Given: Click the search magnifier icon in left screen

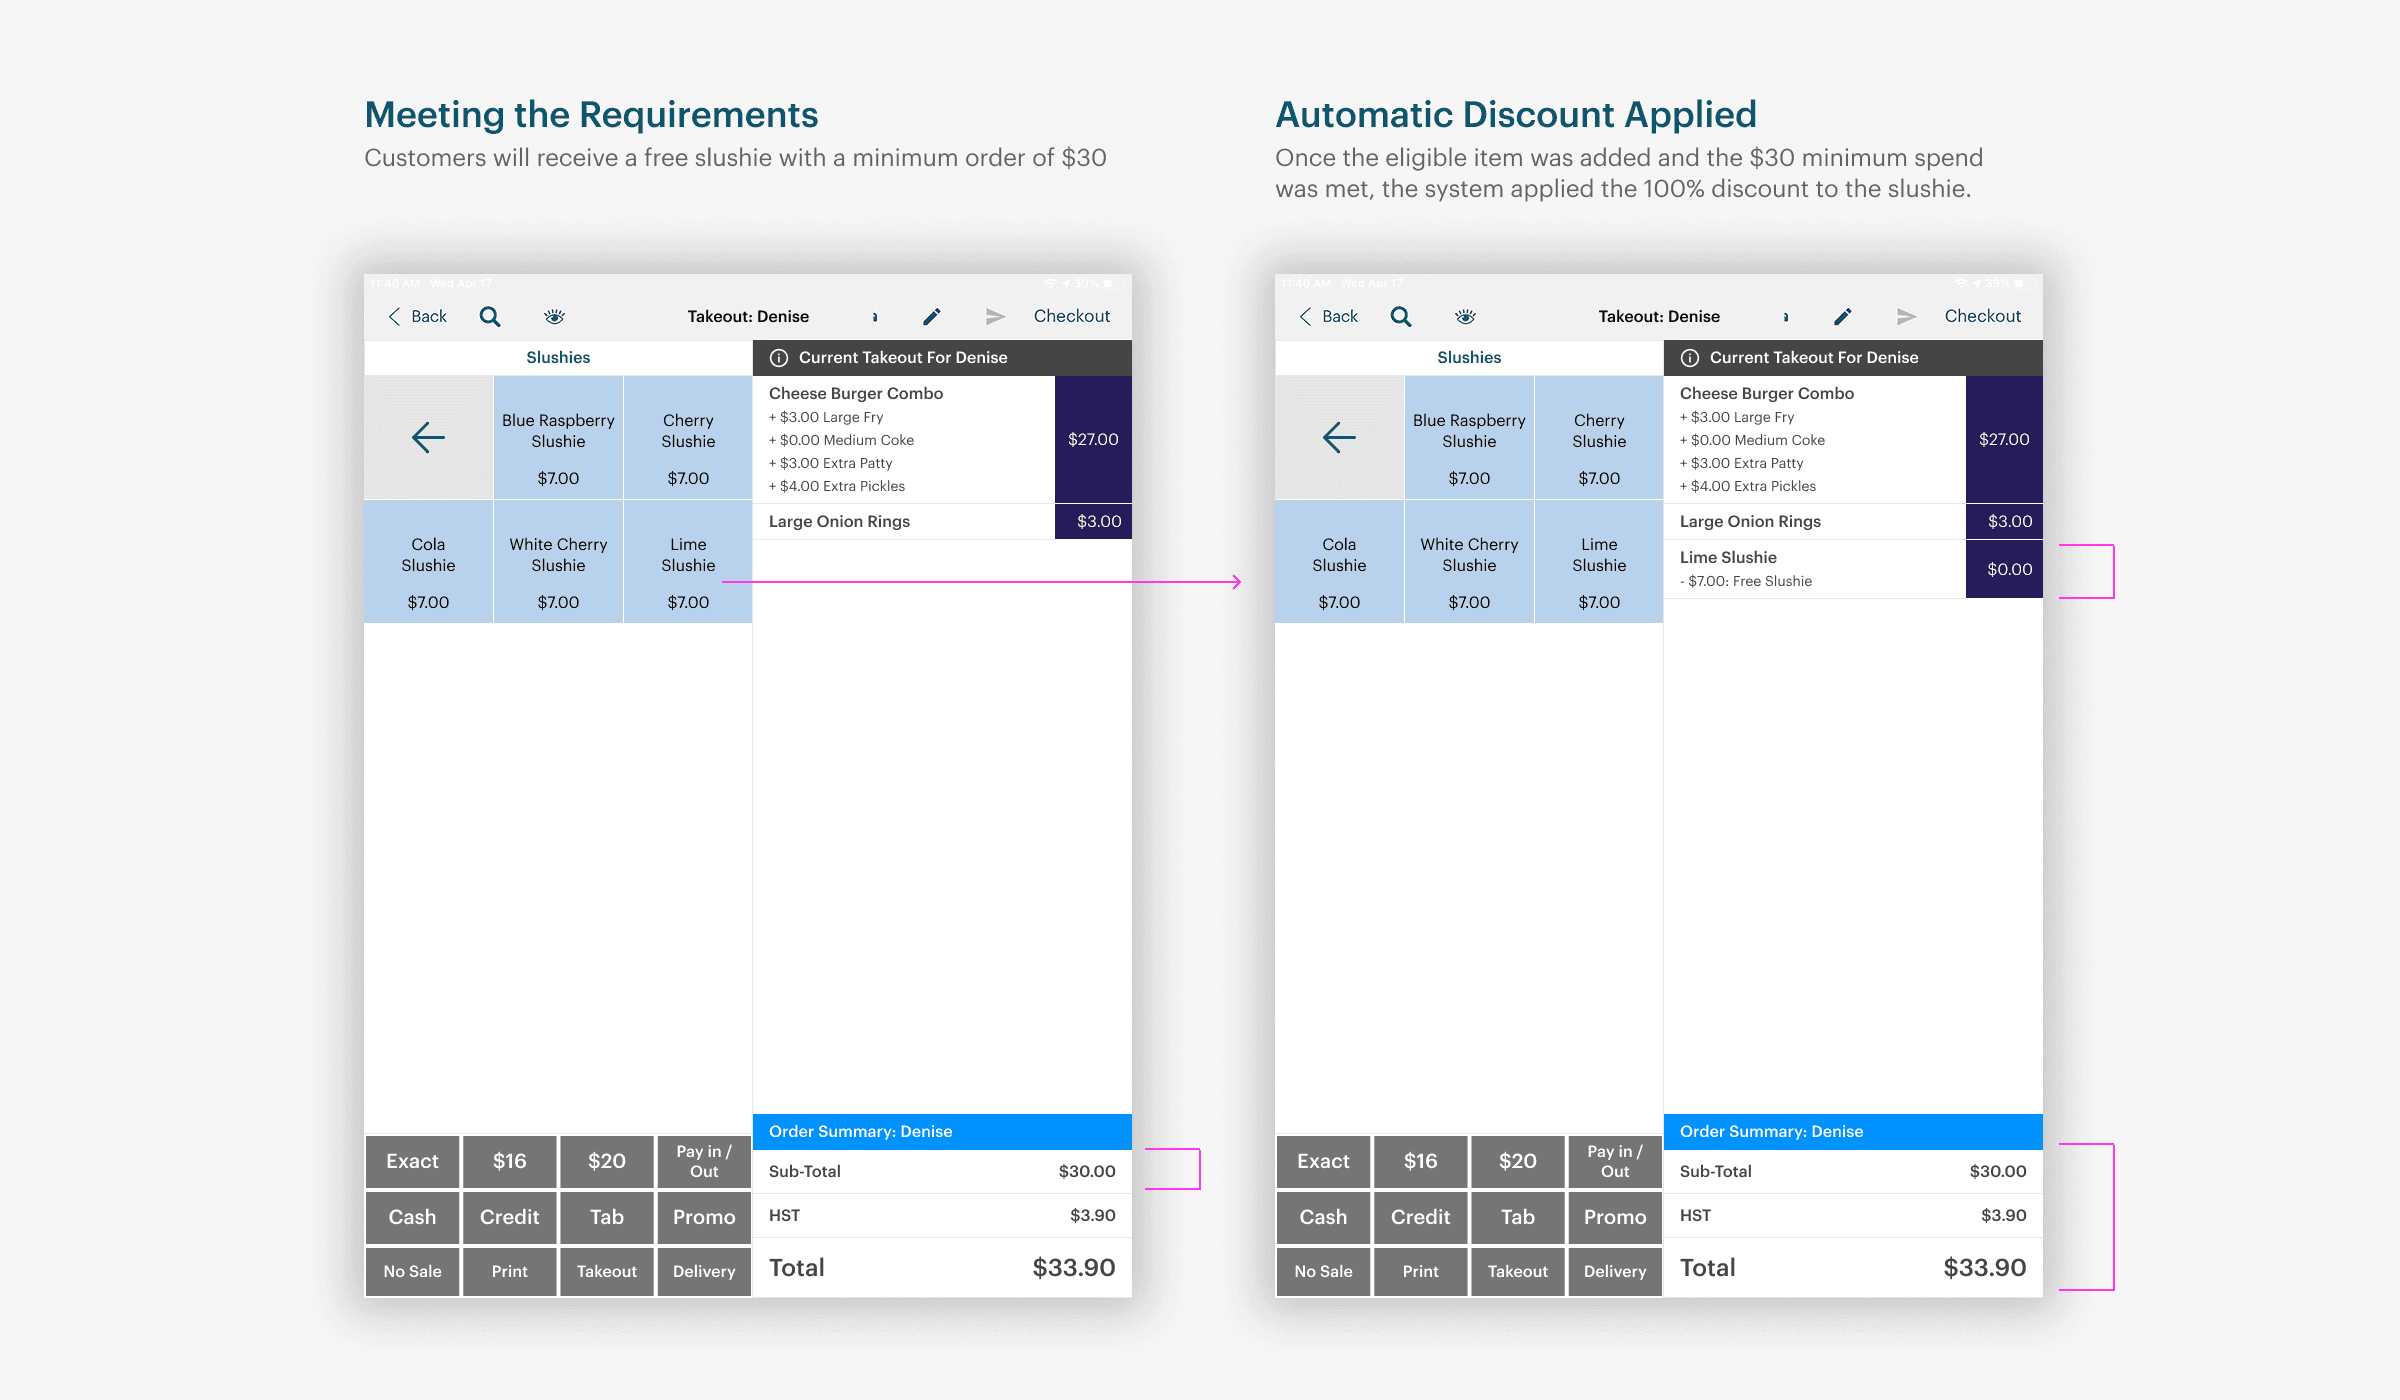Looking at the screenshot, I should coord(489,317).
